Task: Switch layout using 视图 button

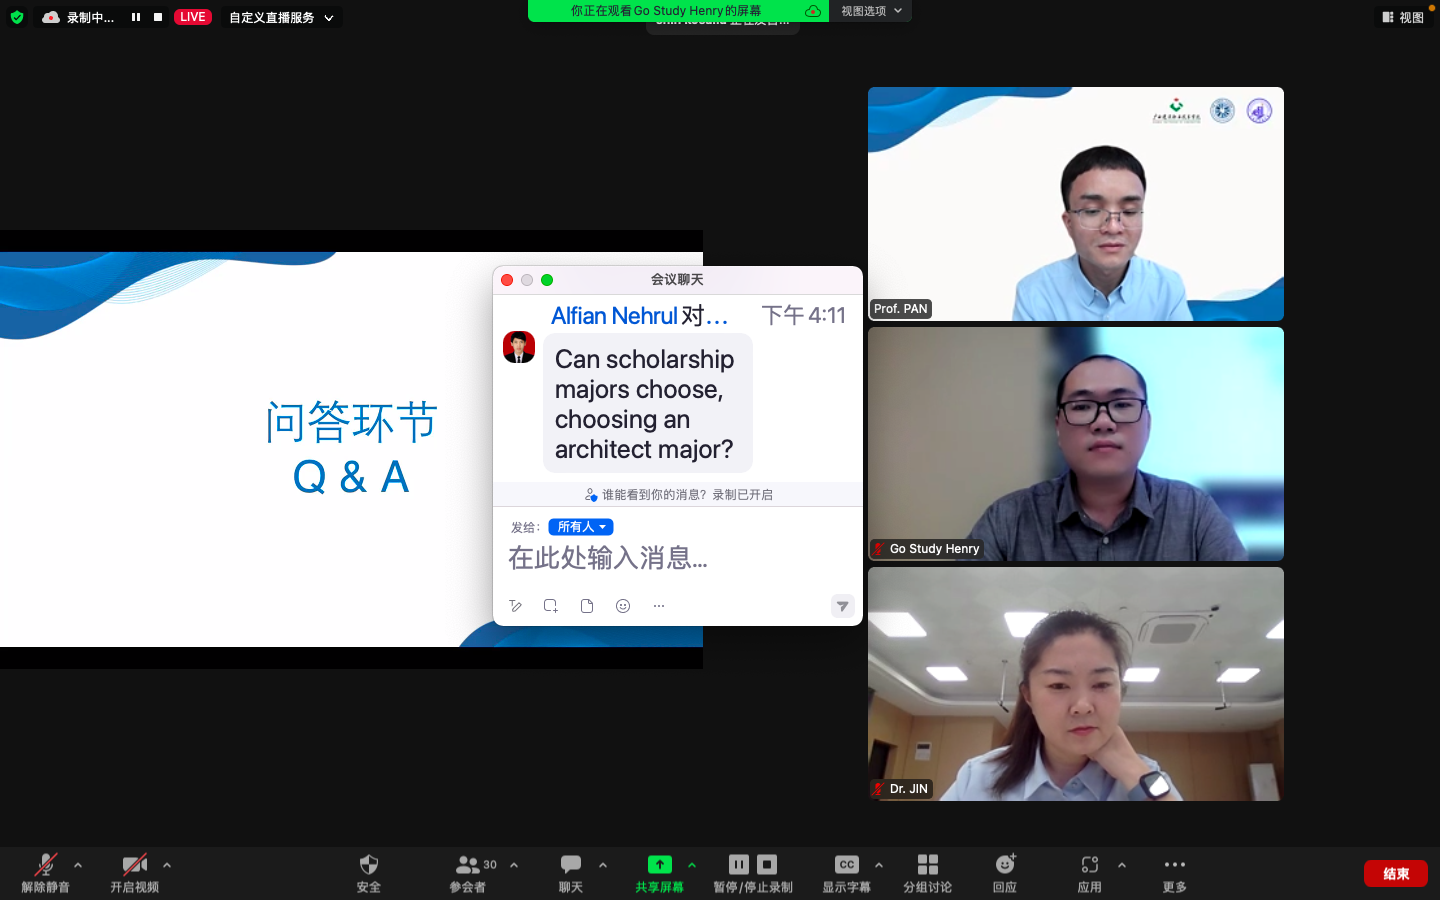Action: 1402,18
